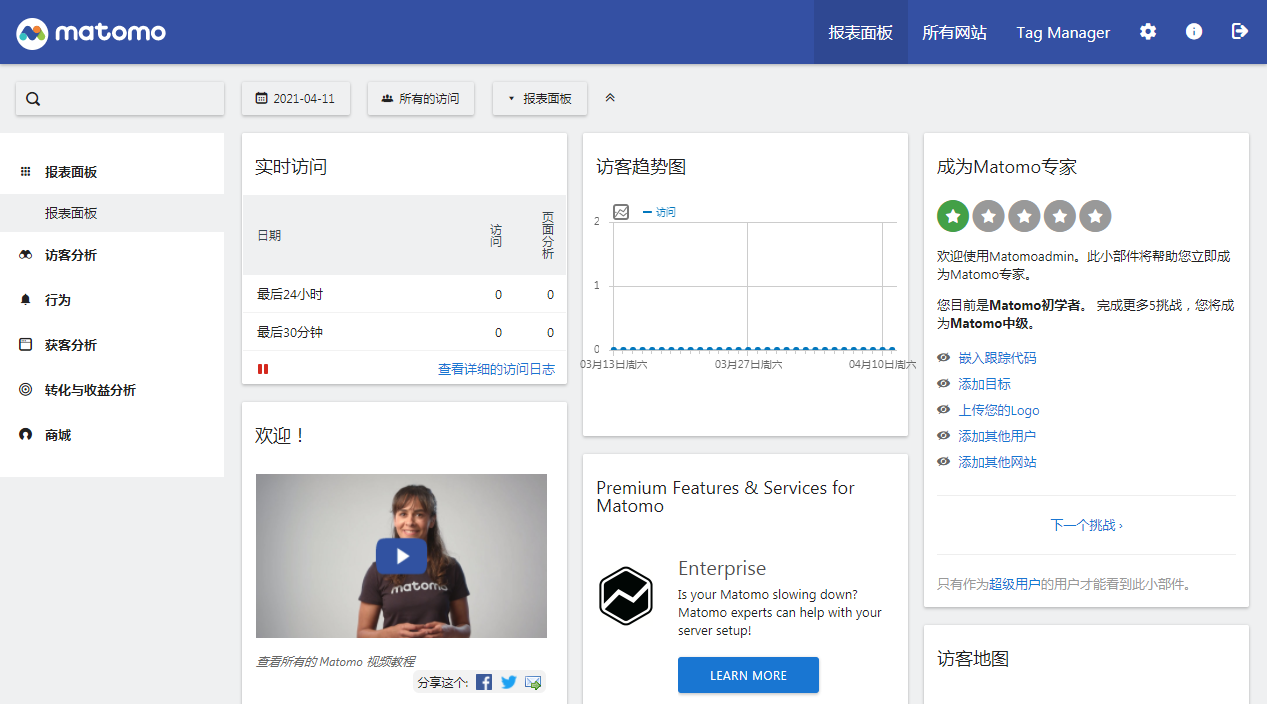Click the bell icon for 行为

click(26, 300)
